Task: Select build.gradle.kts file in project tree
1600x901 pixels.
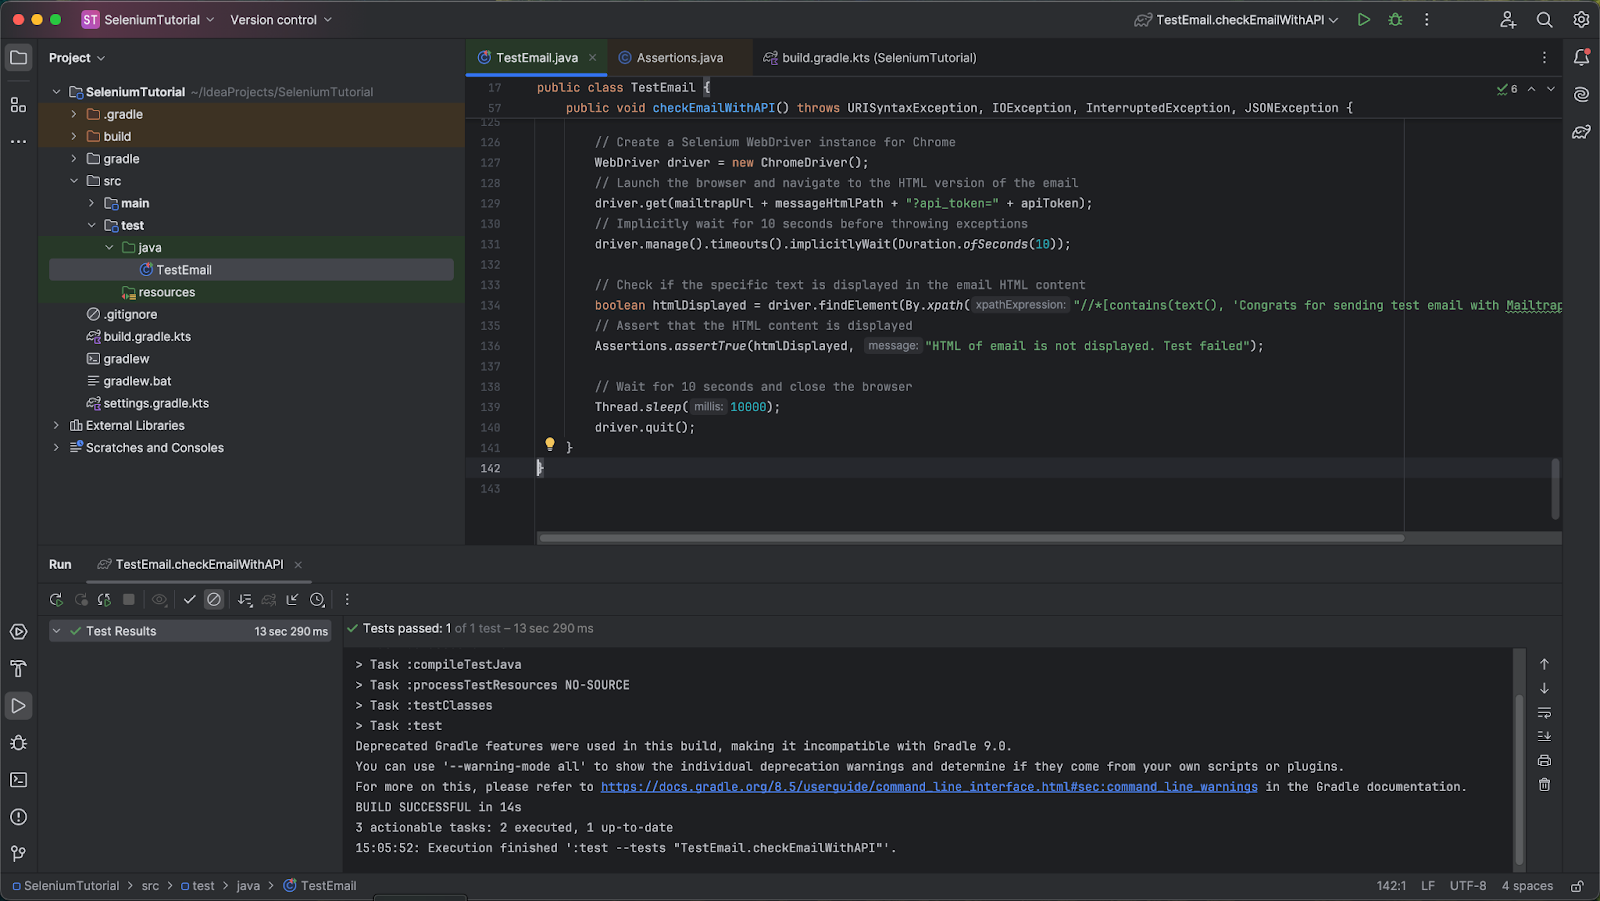Action: tap(147, 337)
